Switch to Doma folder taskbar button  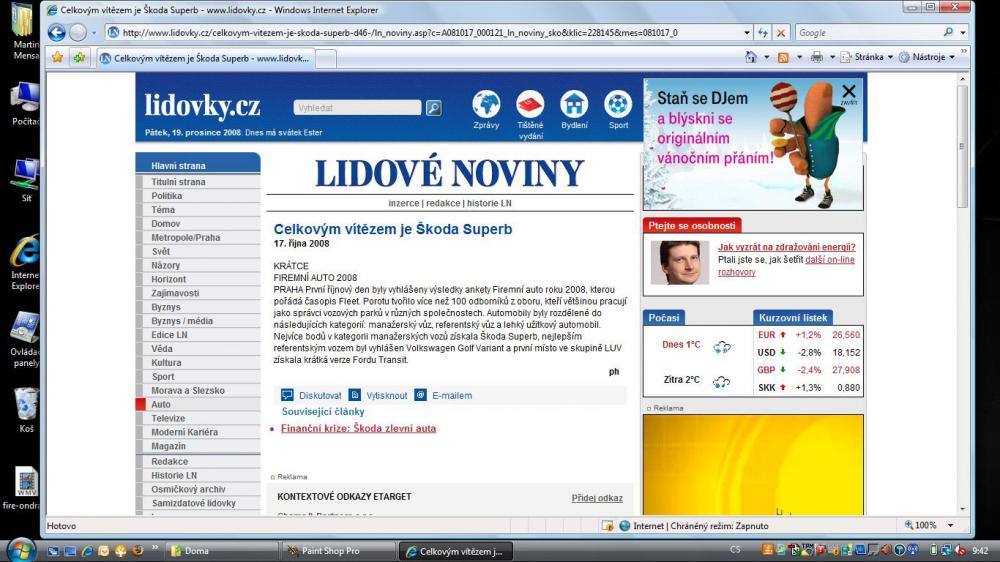coord(223,551)
